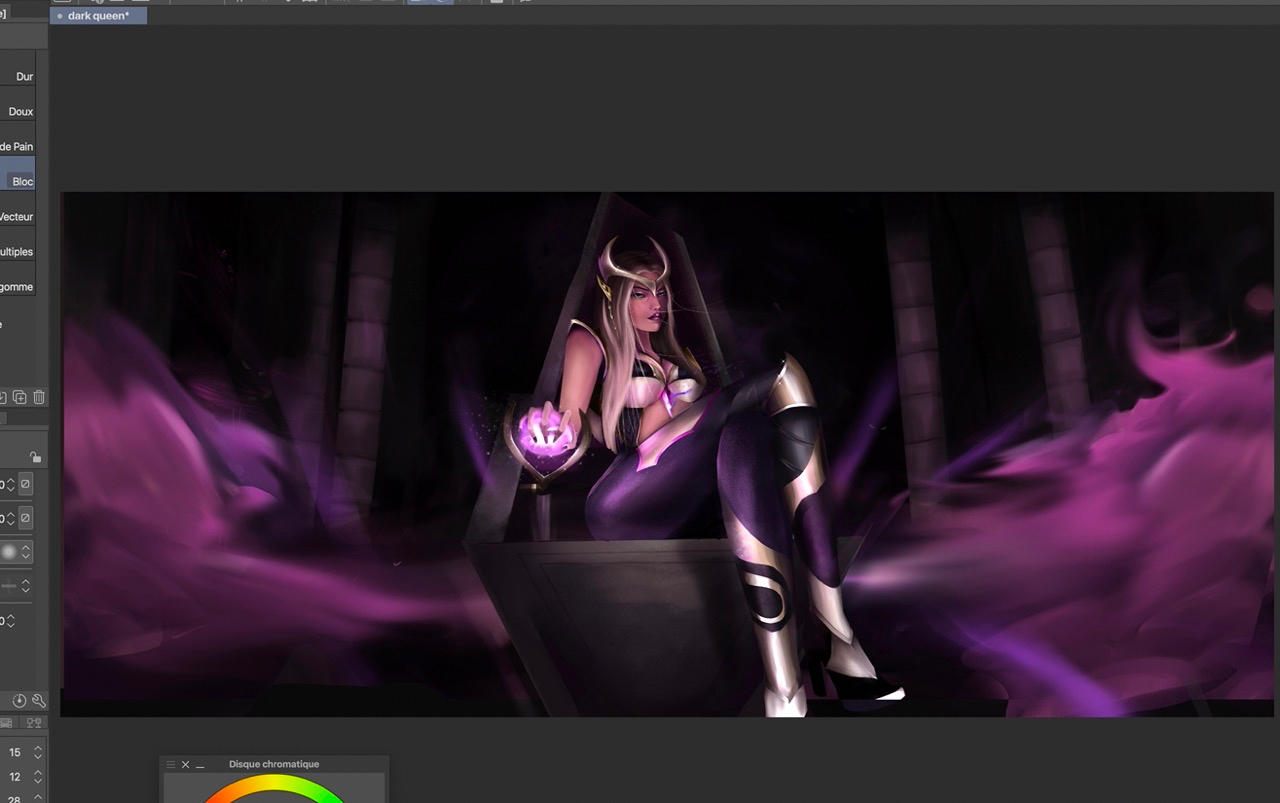Viewport: 1280px width, 803px height.
Task: Minimize the Disque chromatique floating panel
Action: click(200, 765)
